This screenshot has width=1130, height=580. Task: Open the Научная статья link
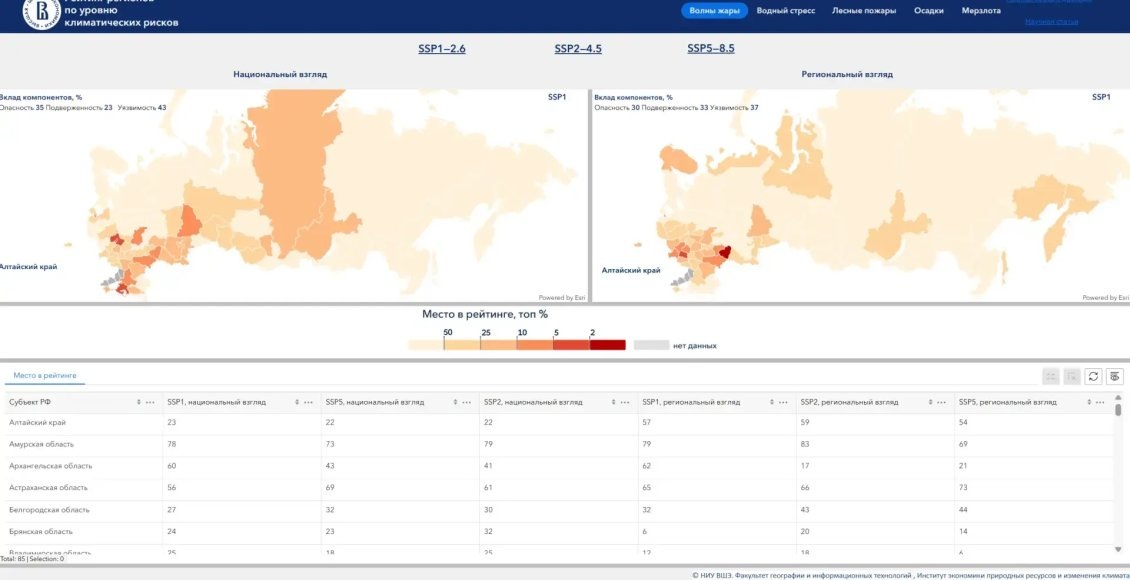pos(1051,22)
